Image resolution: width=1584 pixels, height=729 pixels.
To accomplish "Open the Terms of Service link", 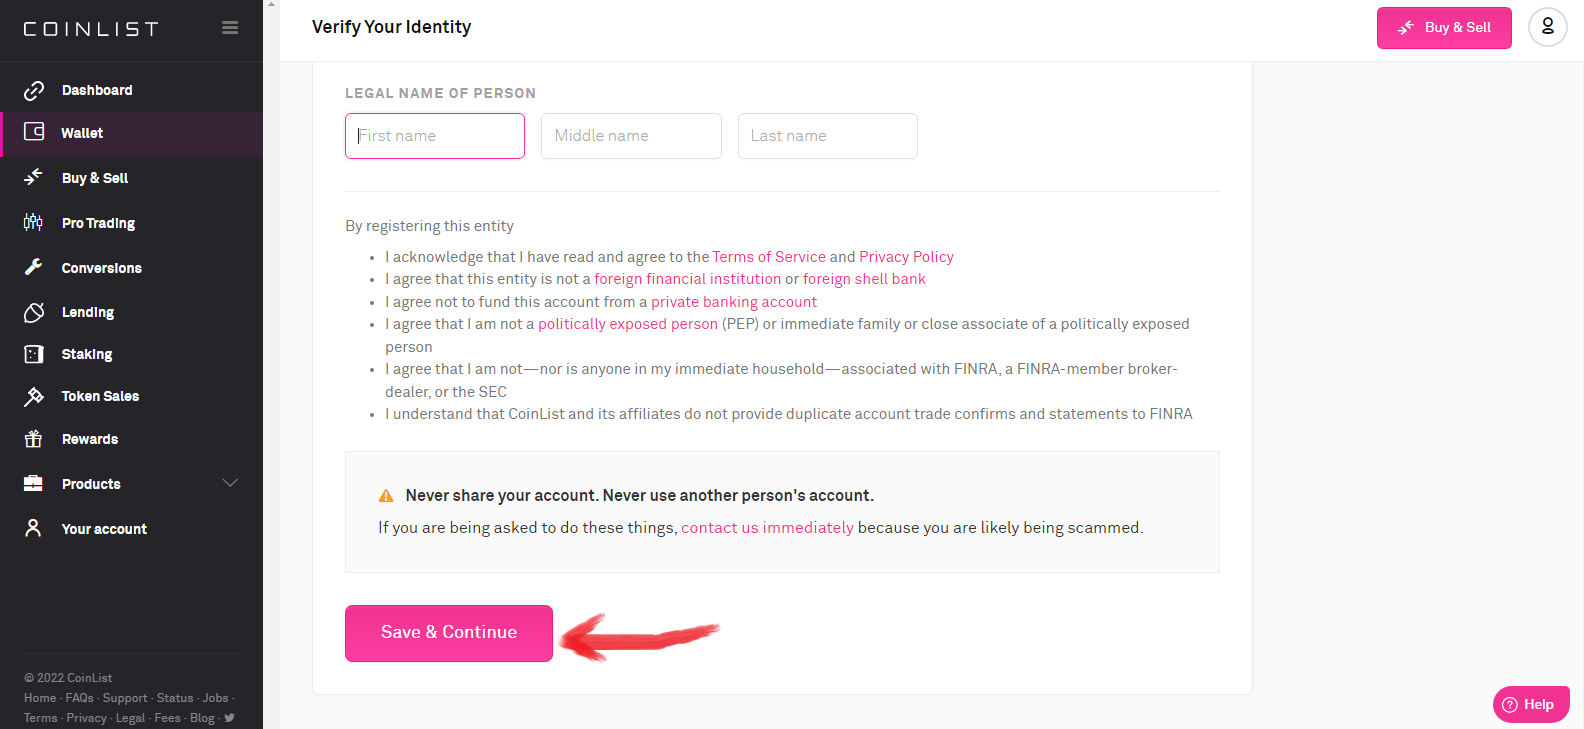I will tap(769, 257).
